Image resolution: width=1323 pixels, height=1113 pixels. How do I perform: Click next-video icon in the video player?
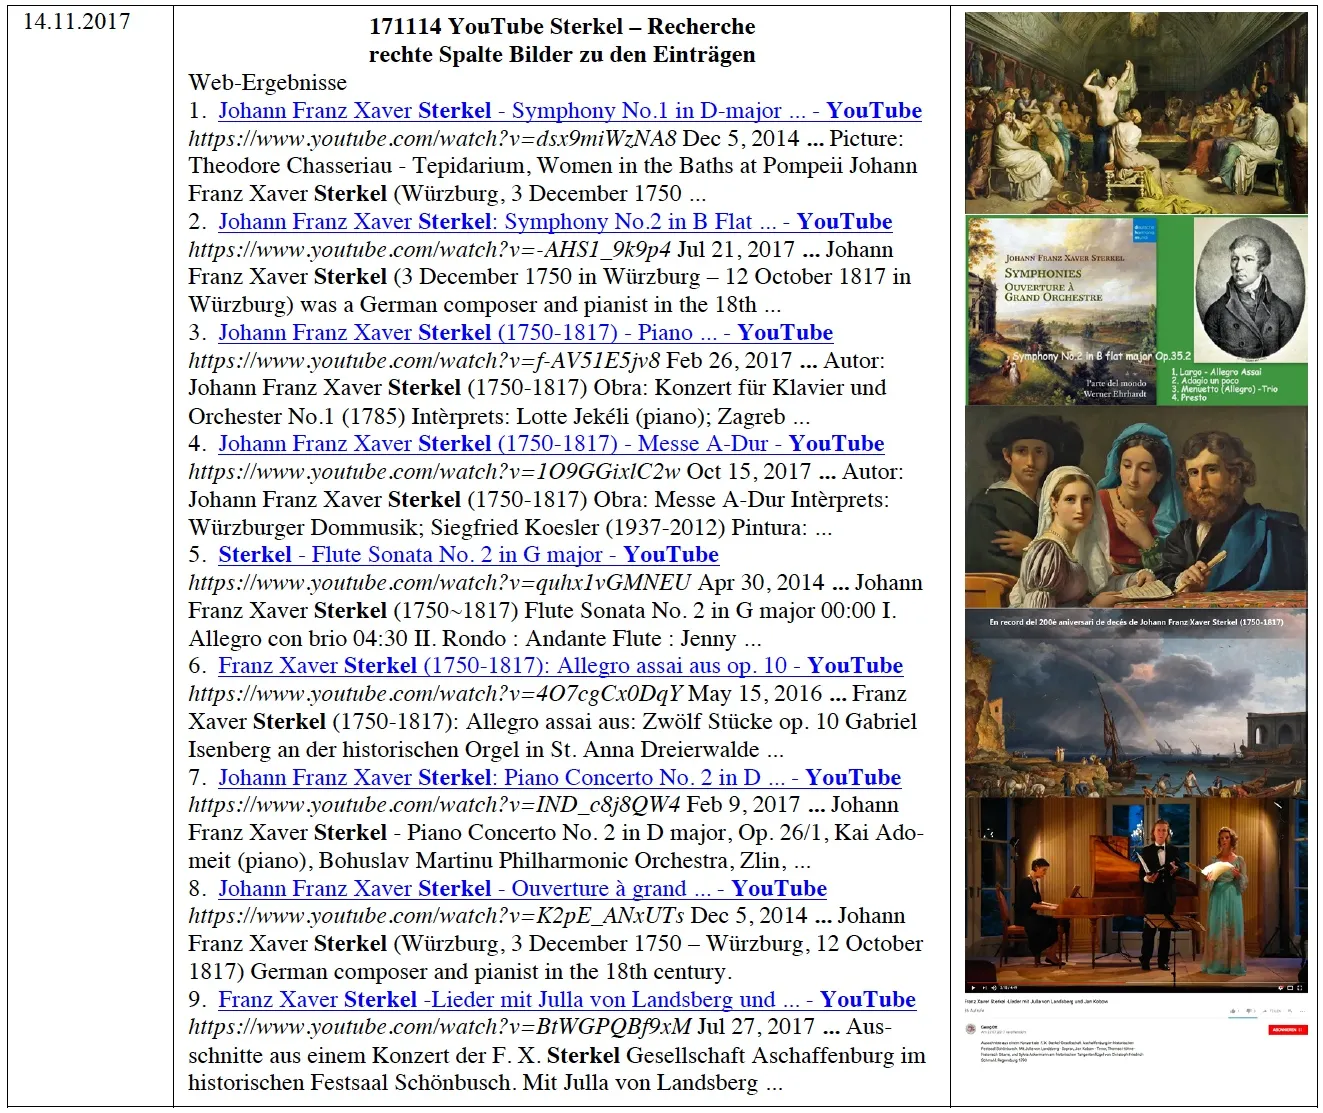pos(985,988)
